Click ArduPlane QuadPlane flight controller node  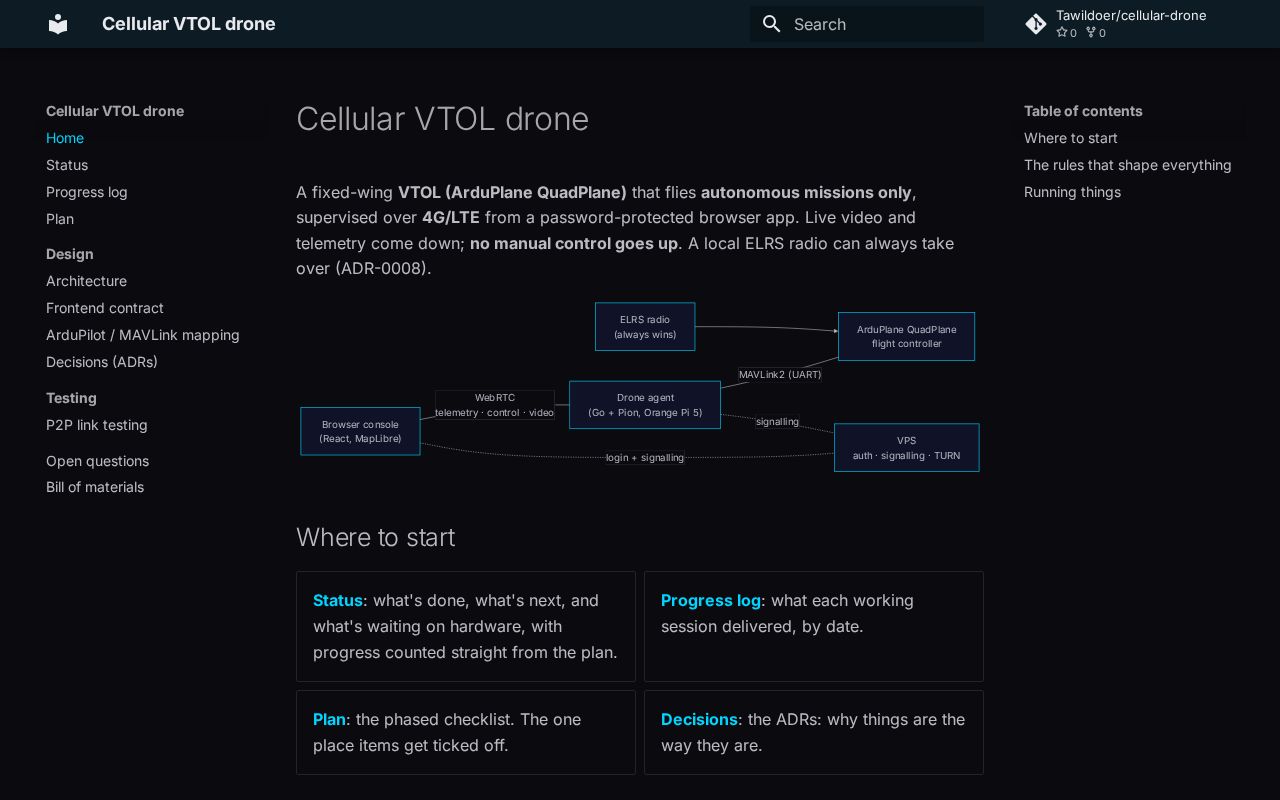click(906, 336)
